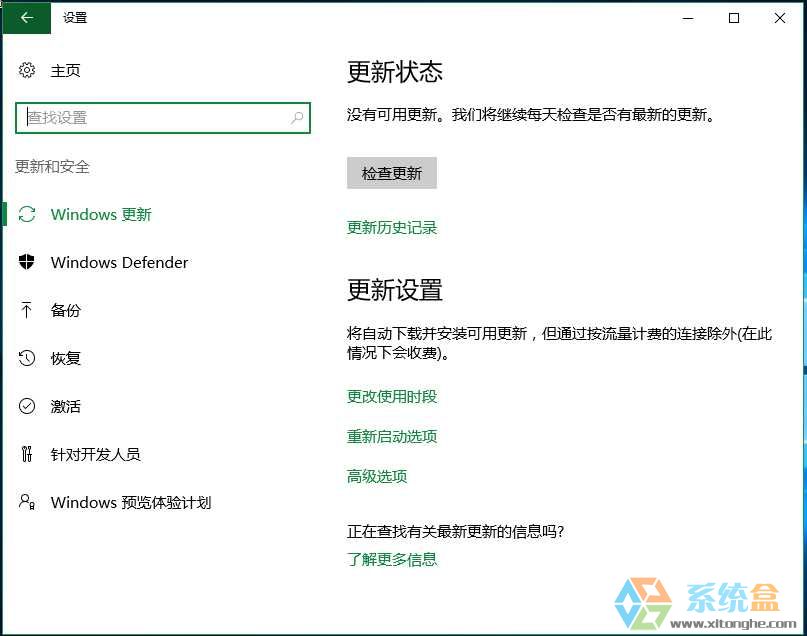Open the 了解更多信息 link
Viewport: 807px width, 636px height.
point(392,559)
